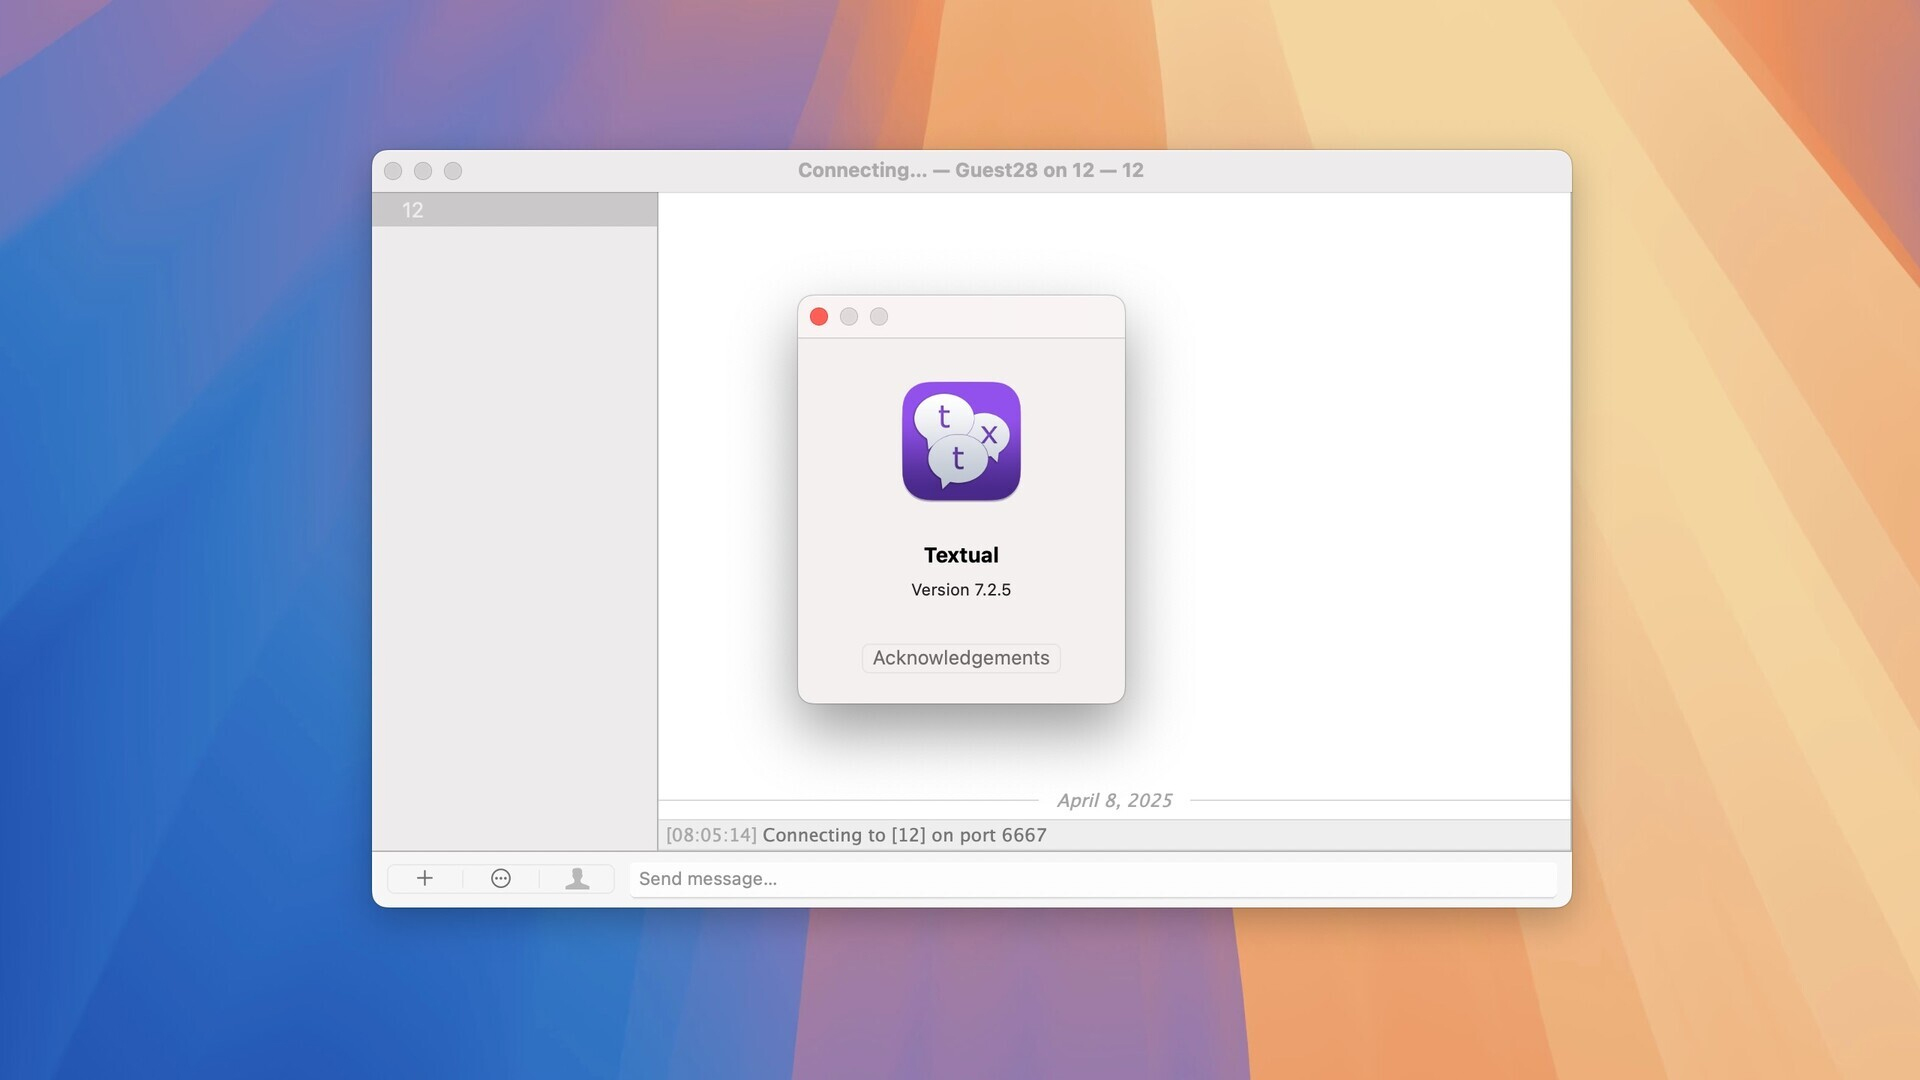Select server 12 in the sidebar

coord(515,209)
